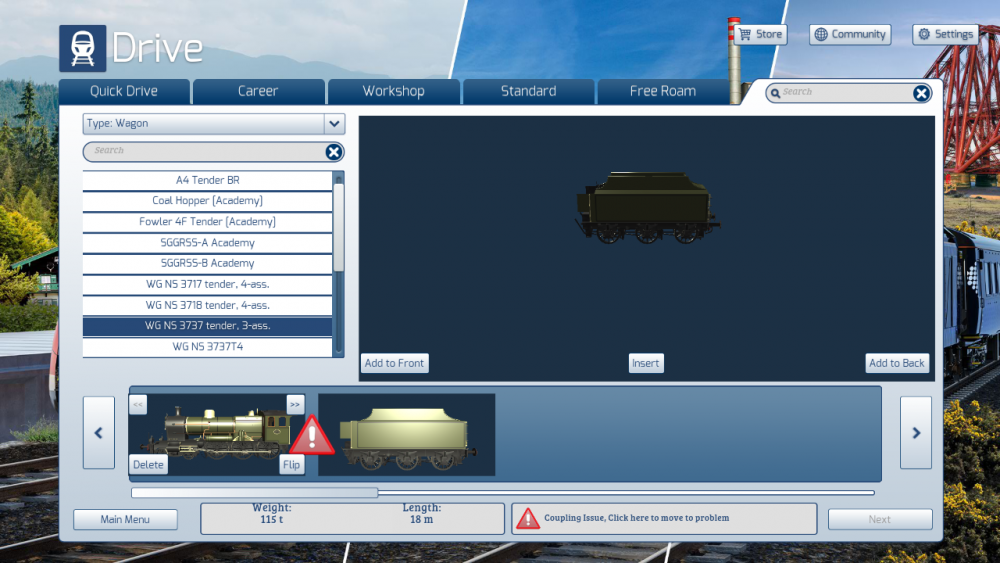Image resolution: width=1000 pixels, height=563 pixels.
Task: Clear the top-right search field
Action: [921, 93]
